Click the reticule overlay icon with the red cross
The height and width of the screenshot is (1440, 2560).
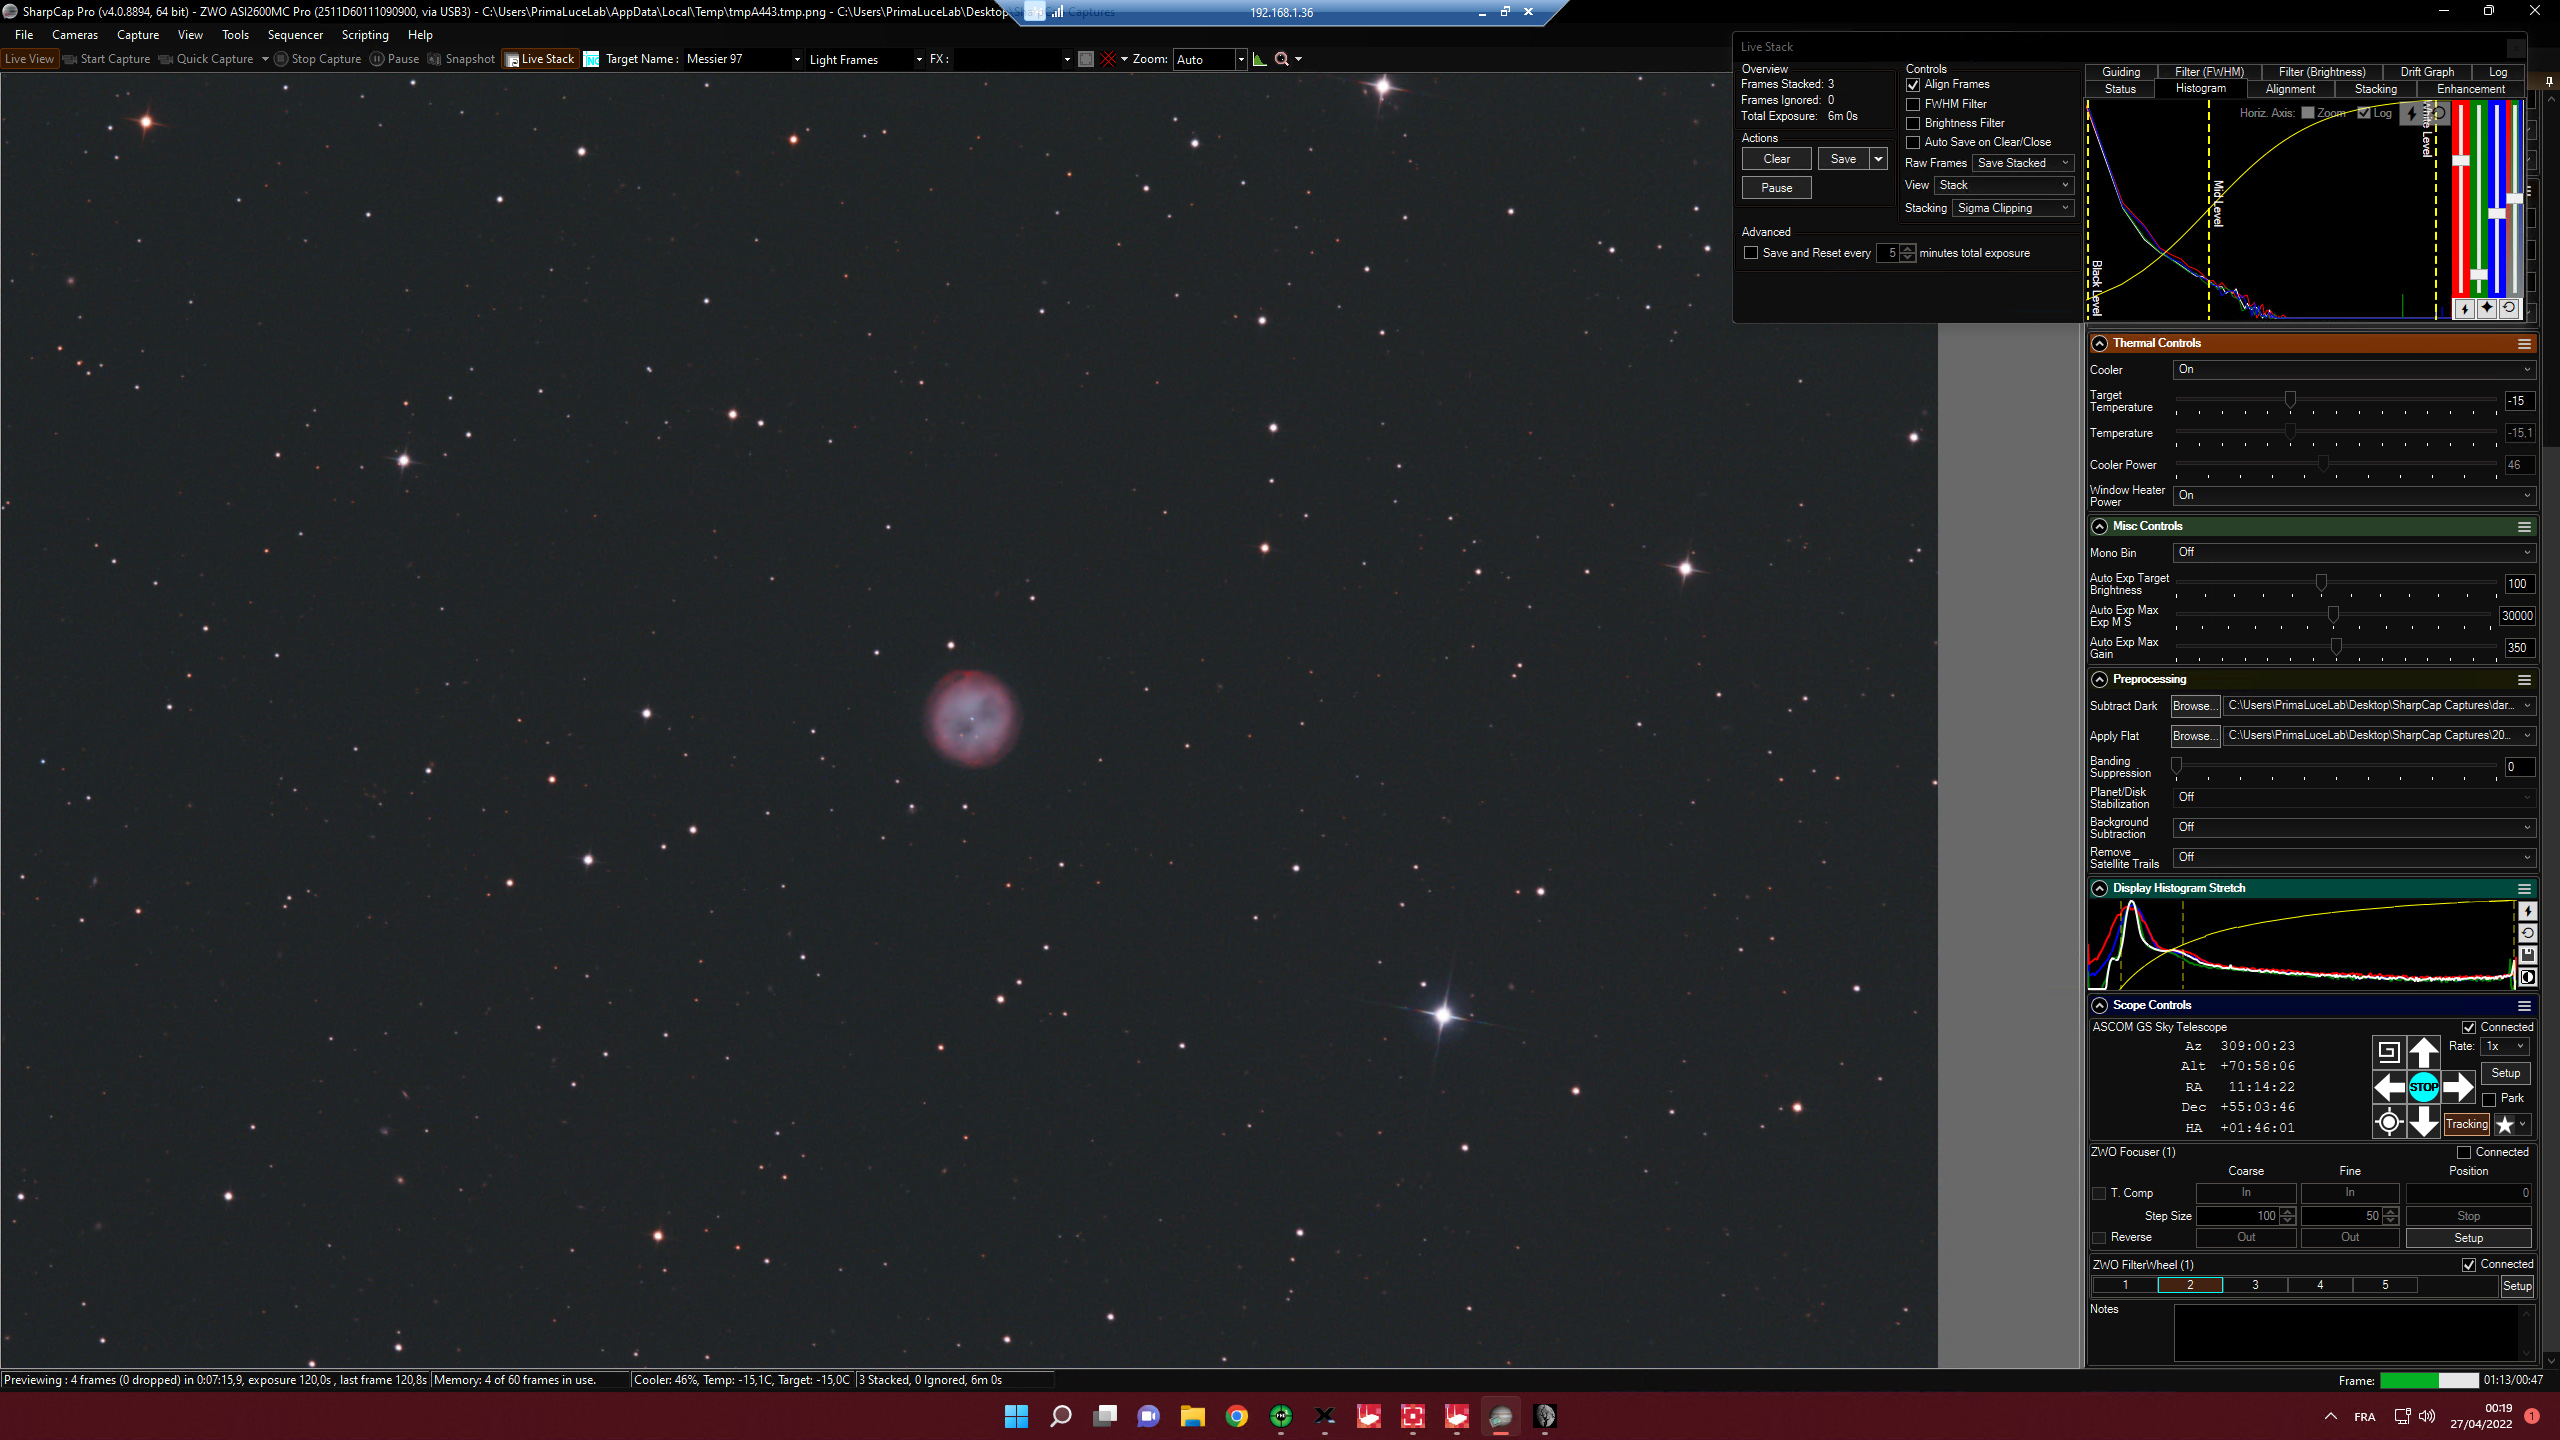coord(1108,59)
